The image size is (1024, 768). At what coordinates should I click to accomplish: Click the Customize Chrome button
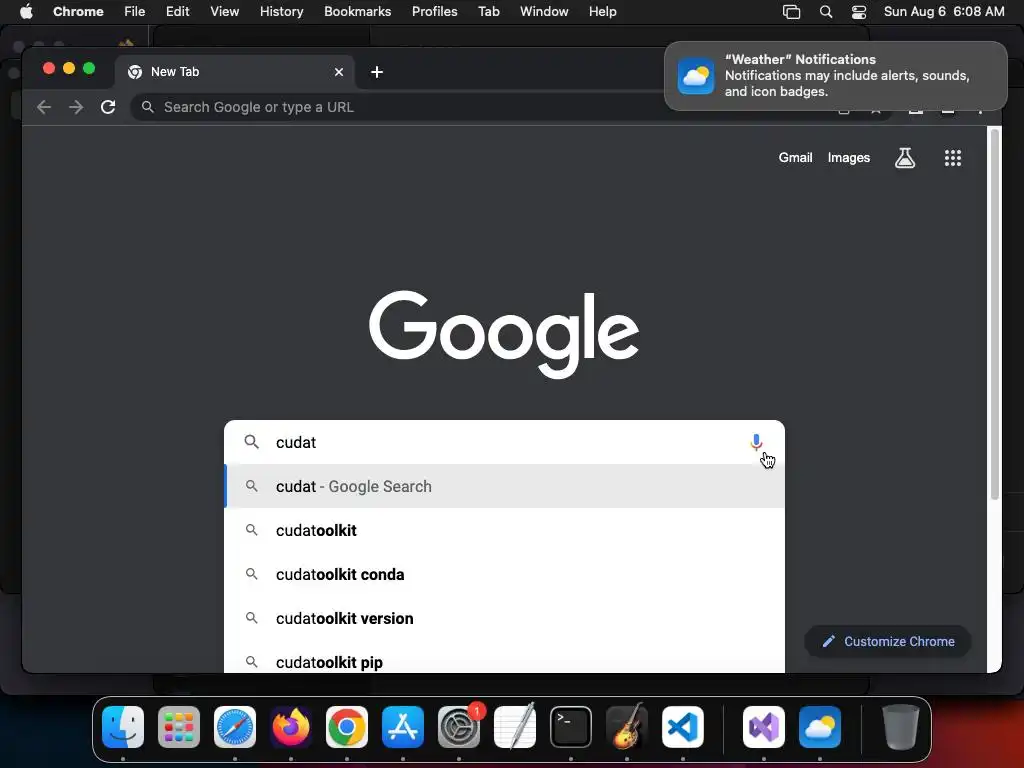[x=888, y=641]
